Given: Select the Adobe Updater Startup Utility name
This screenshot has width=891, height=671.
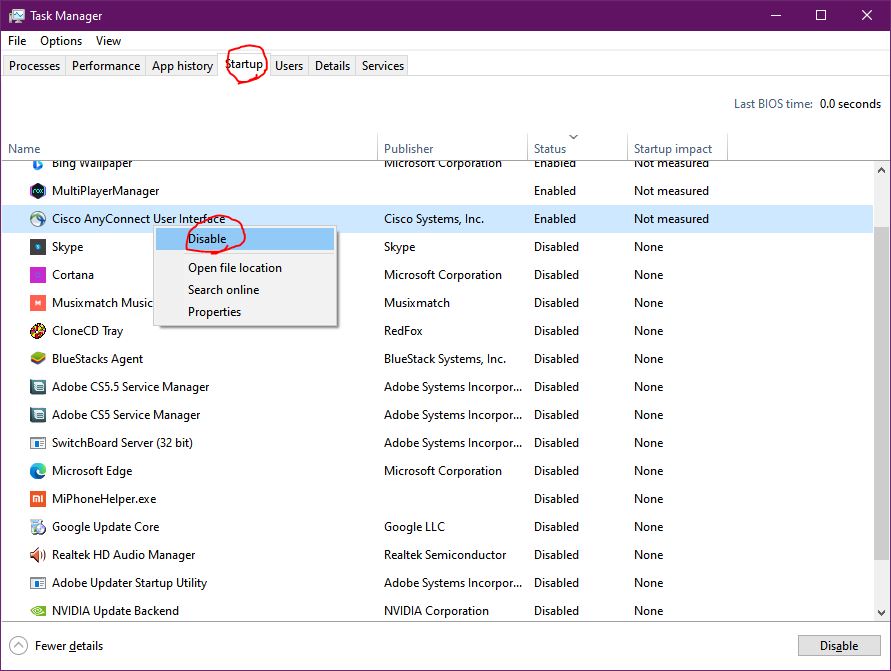Looking at the screenshot, I should point(130,583).
